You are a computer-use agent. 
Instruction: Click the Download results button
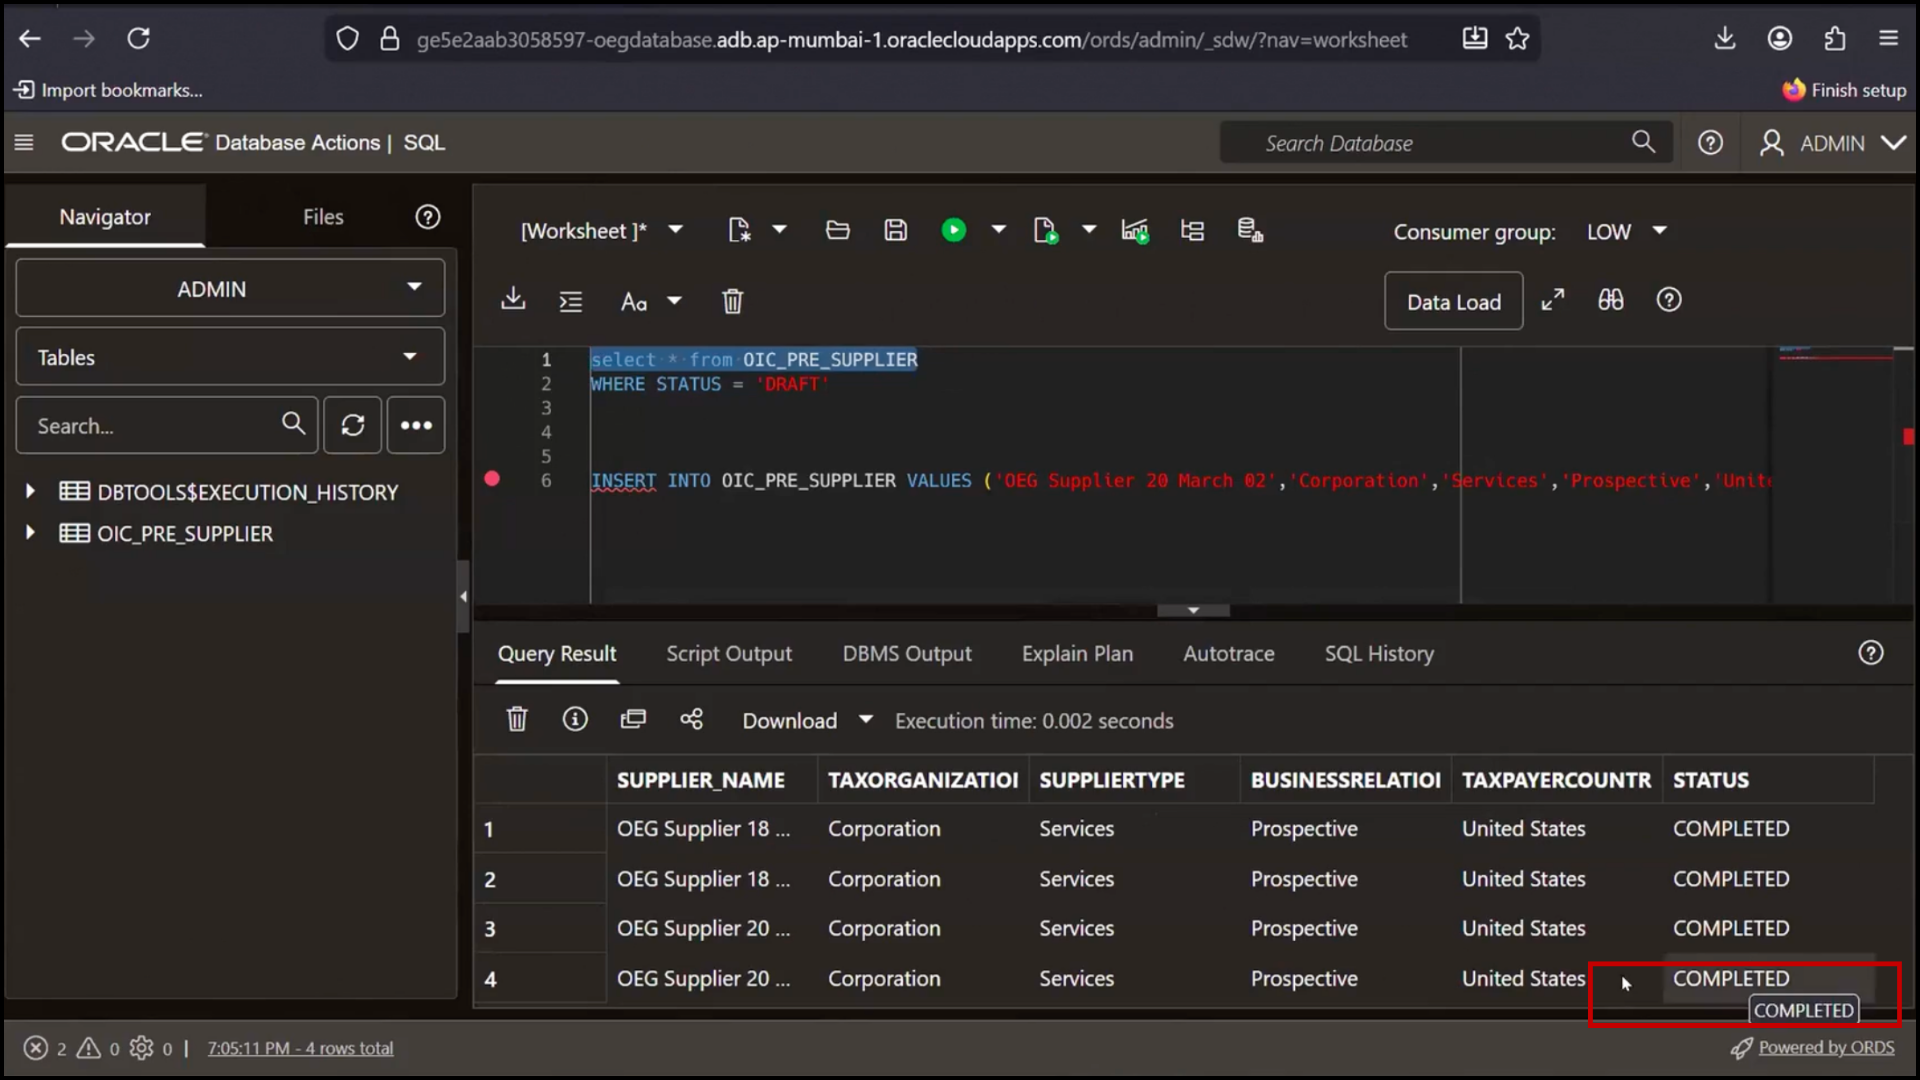[x=789, y=721]
